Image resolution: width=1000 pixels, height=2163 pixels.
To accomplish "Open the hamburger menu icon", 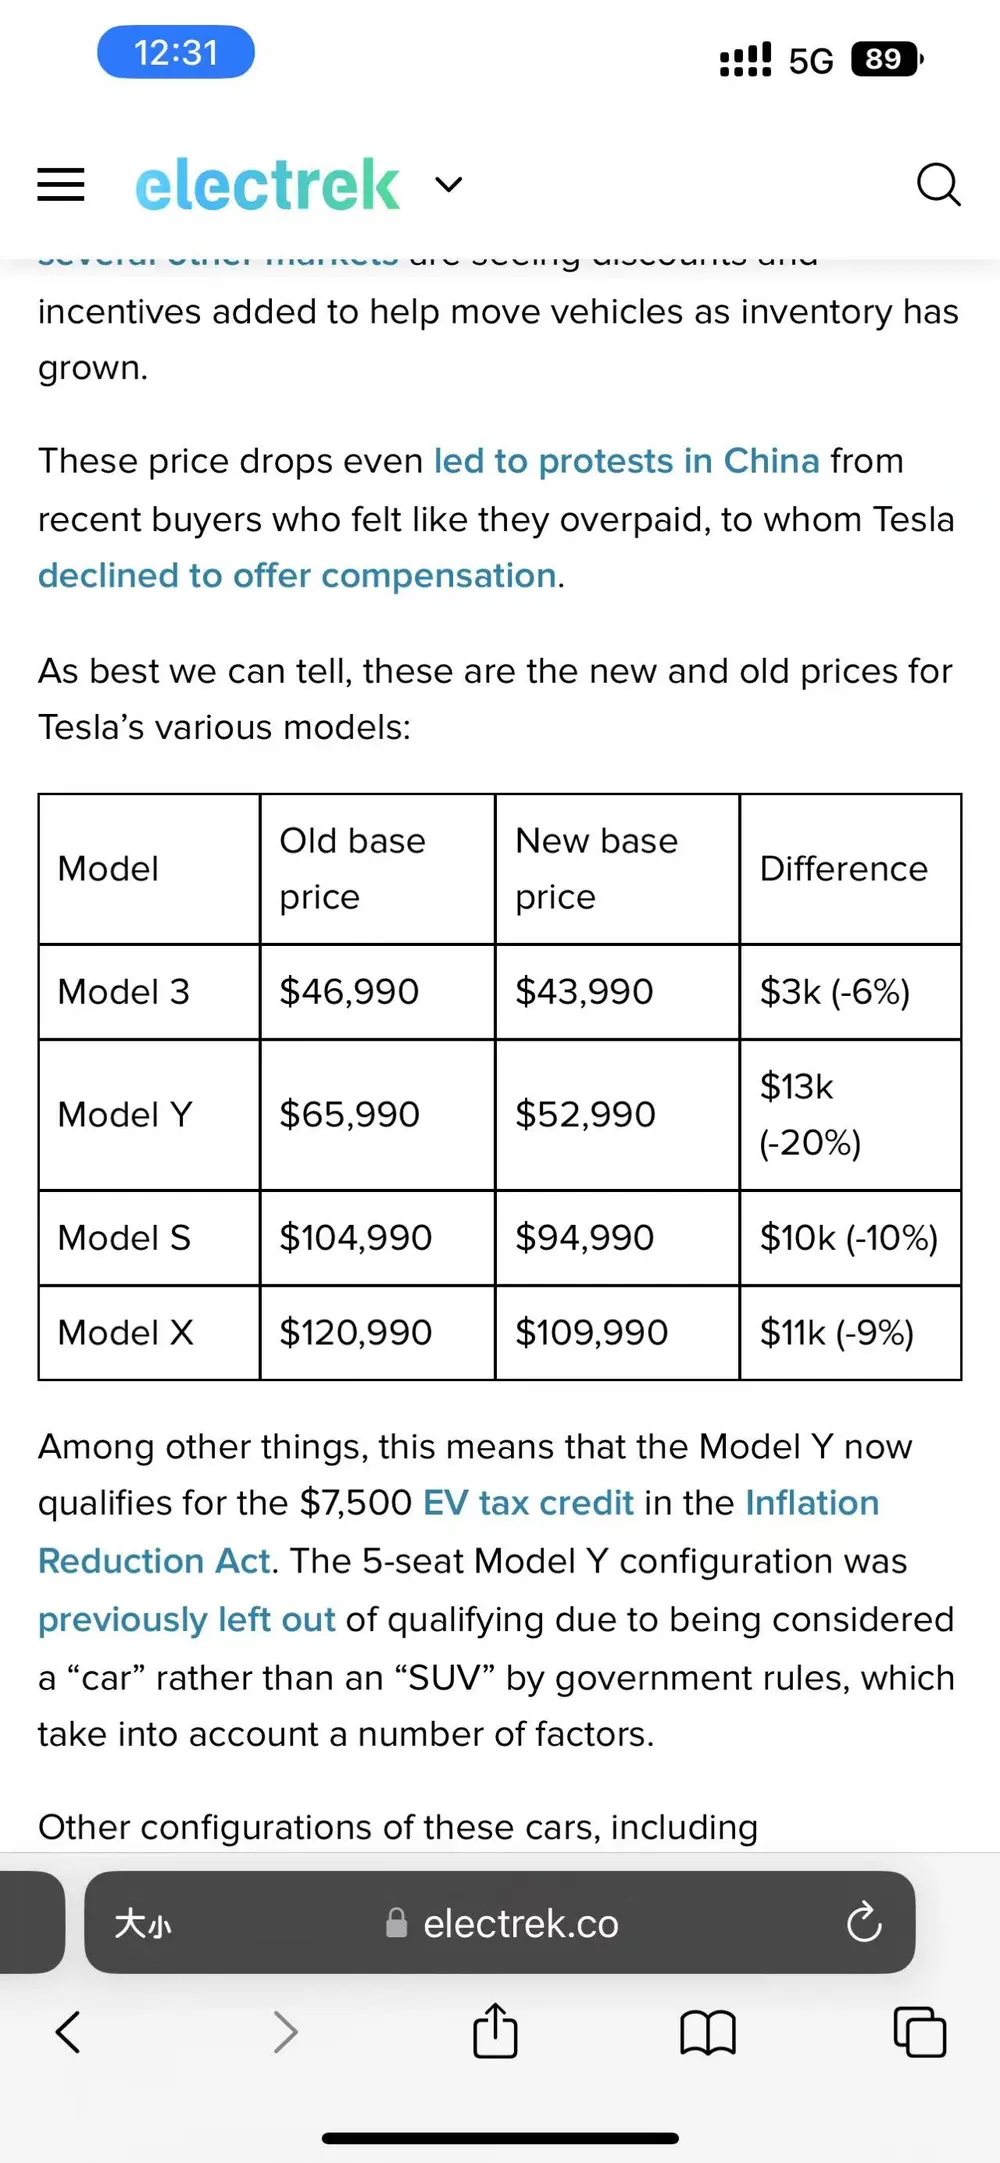I will coord(61,184).
